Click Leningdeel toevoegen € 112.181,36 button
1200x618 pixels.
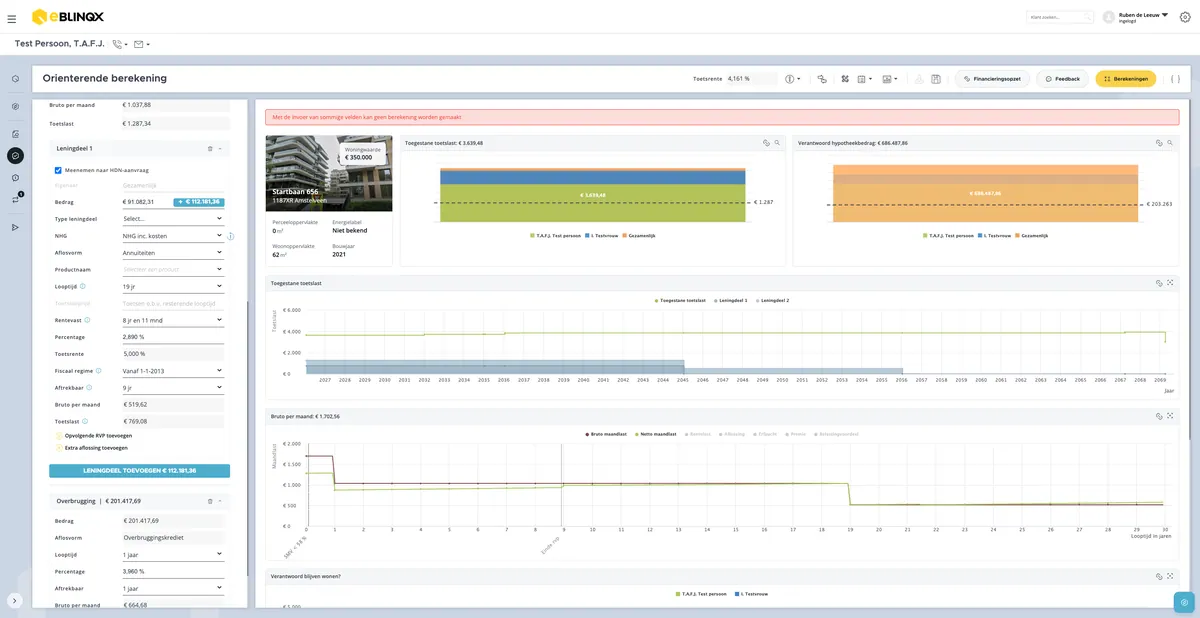click(140, 470)
